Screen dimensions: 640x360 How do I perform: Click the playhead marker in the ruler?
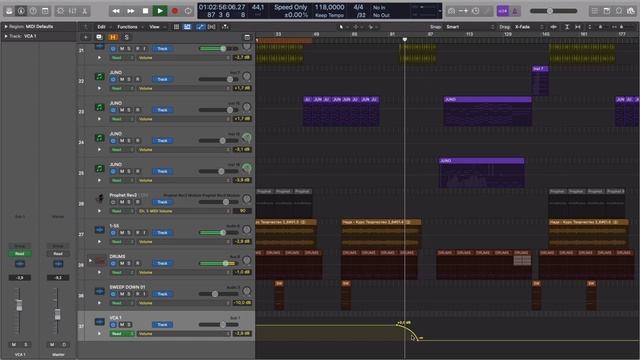404,40
